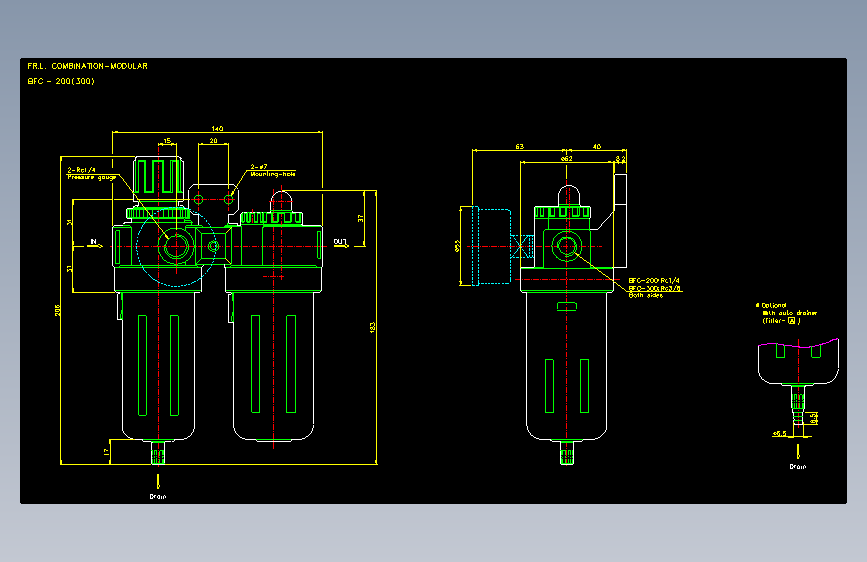The height and width of the screenshot is (562, 867).
Task: Select the 'BFC - 200(300)' model label
Action: point(61,81)
